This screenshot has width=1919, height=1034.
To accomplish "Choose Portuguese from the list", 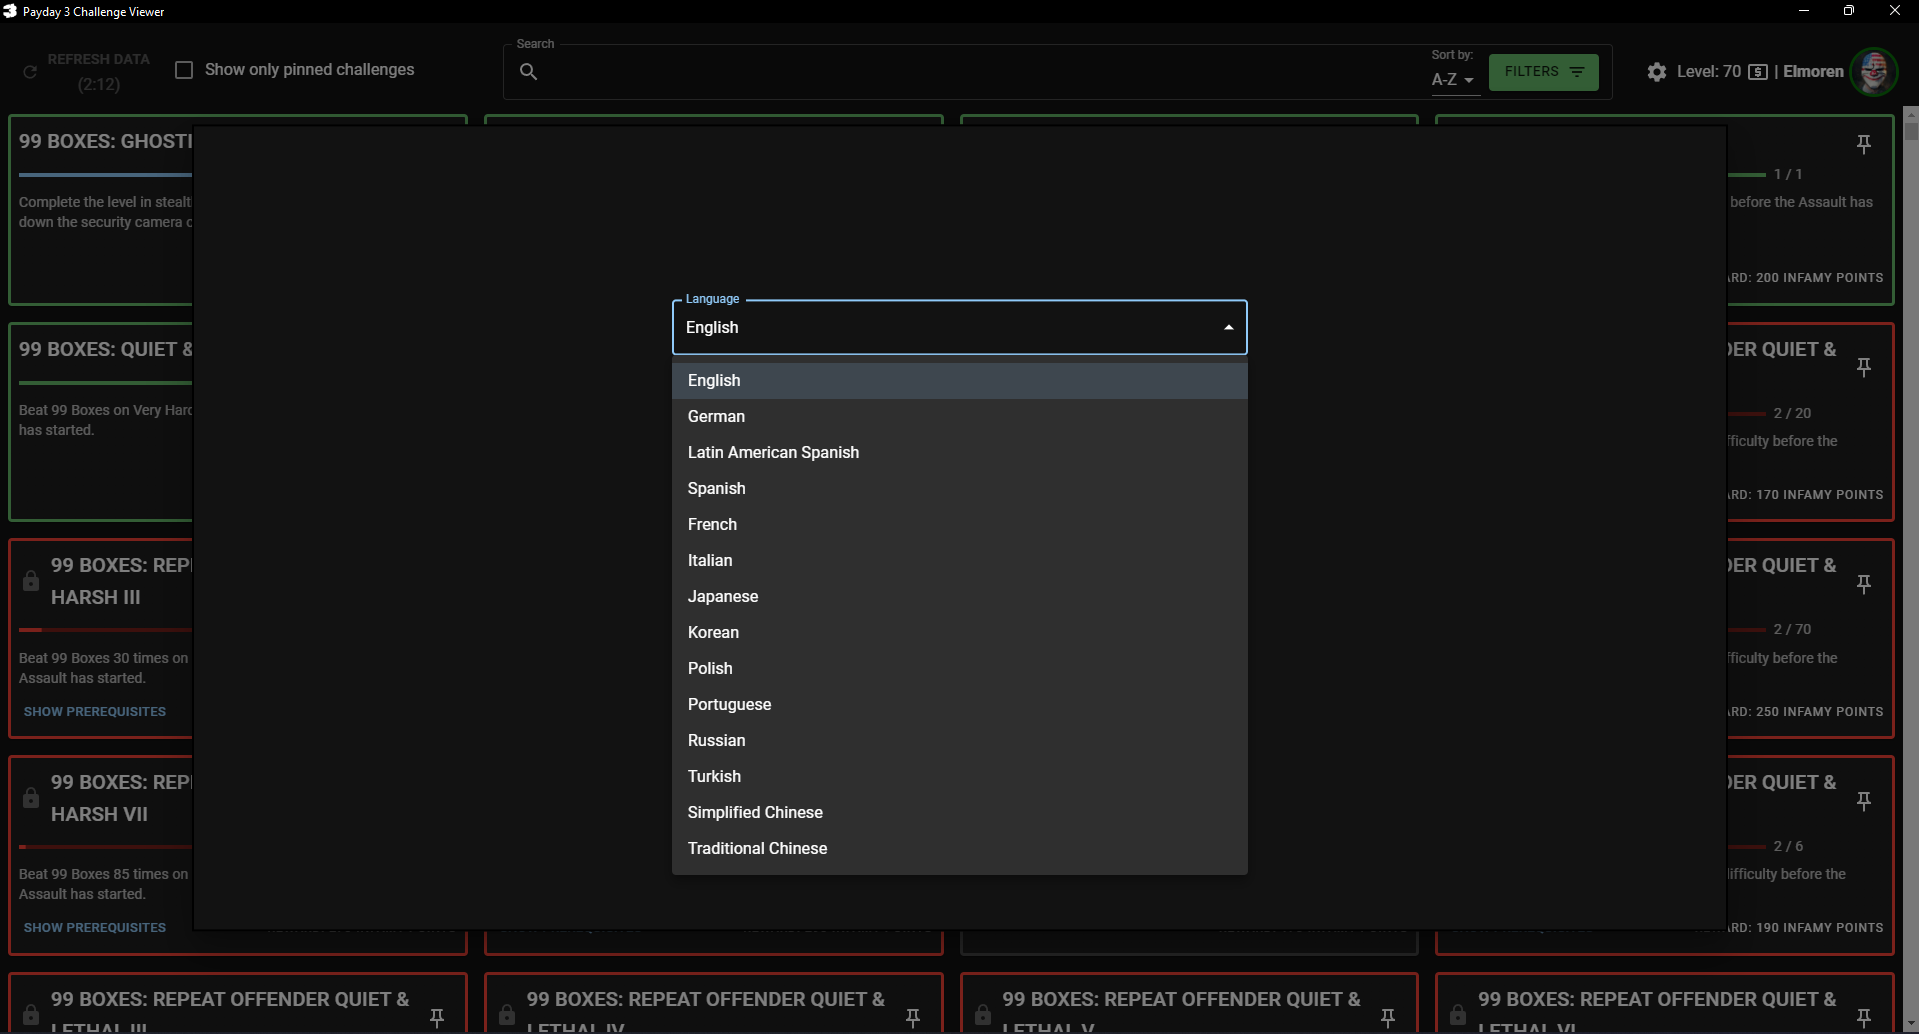I will 959,705.
